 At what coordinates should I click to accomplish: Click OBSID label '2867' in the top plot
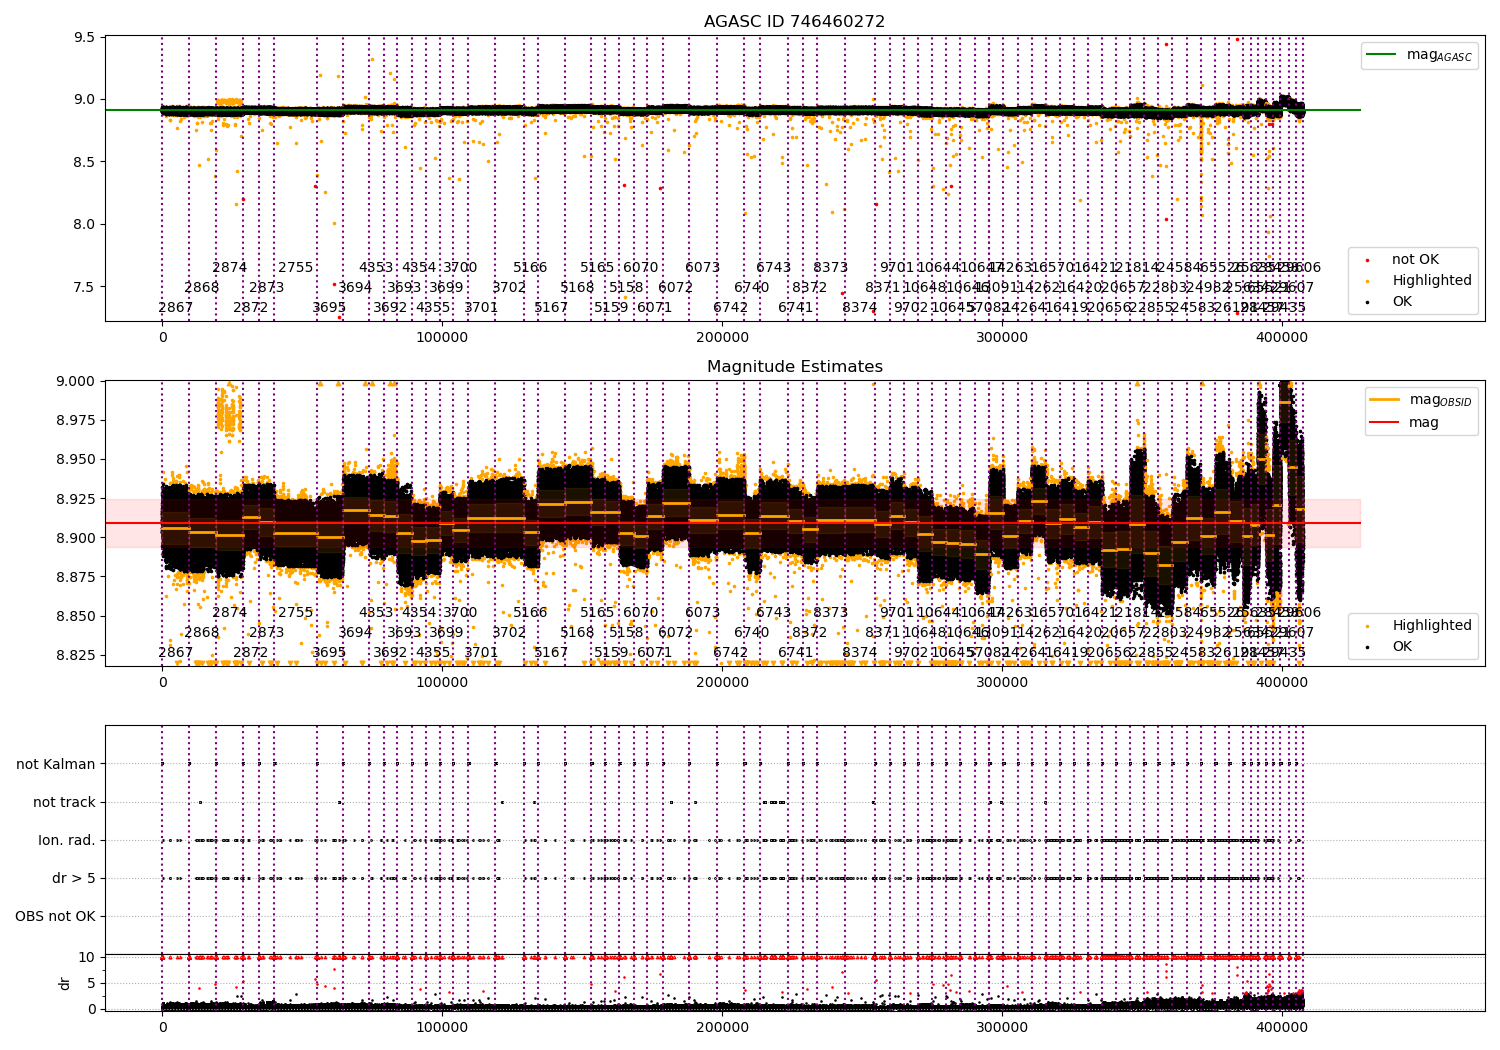(176, 307)
